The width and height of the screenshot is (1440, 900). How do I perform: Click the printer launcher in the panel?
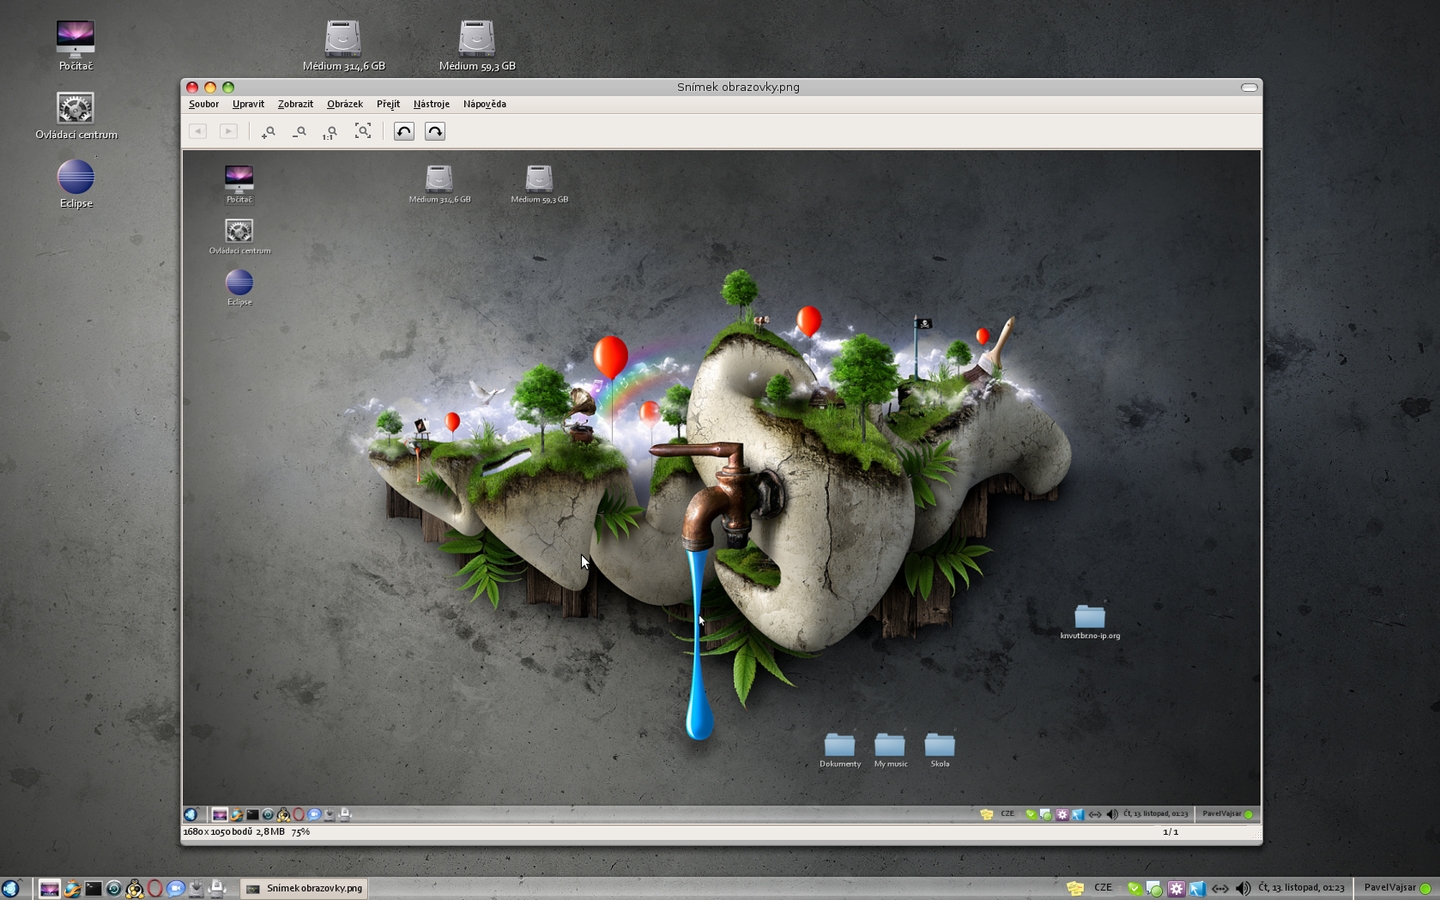pos(217,888)
